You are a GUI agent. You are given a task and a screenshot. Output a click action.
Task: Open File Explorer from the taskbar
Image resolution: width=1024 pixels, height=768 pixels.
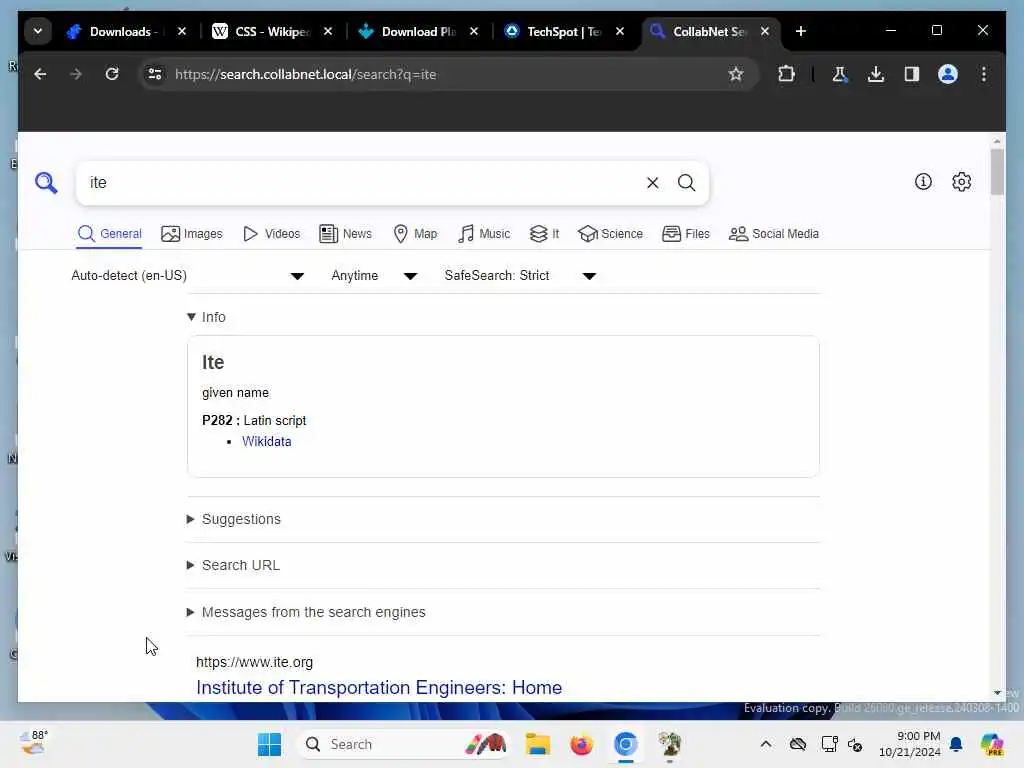coord(537,744)
